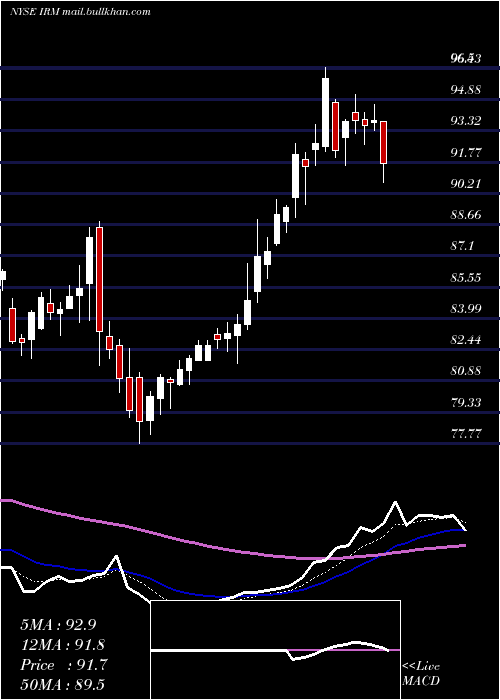The image size is (500, 700).
Task: Click the long red candle falling from 88.66
Action: pyautogui.click(x=99, y=279)
